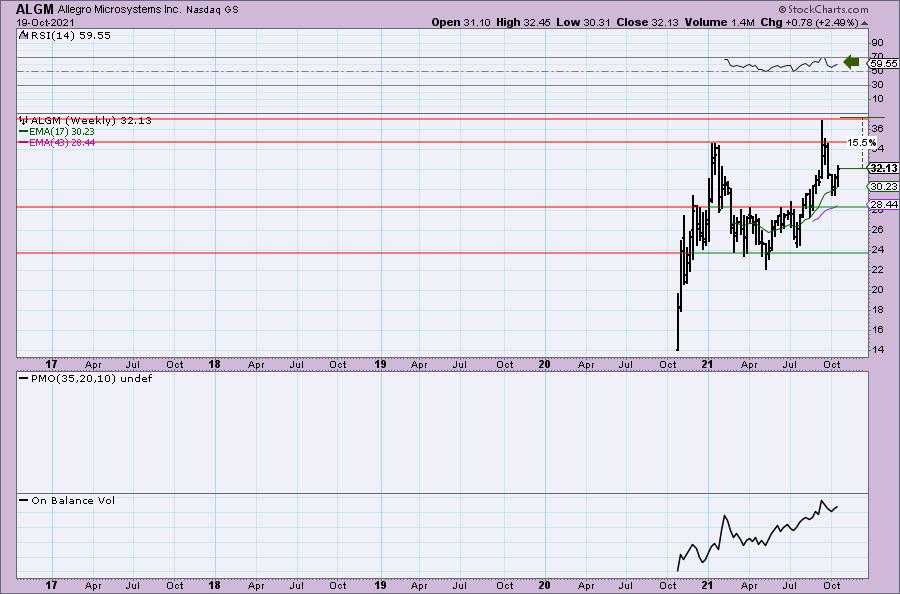Screen dimensions: 900x594
Task: Click the Nasdaq GS exchange label
Action: pos(213,10)
